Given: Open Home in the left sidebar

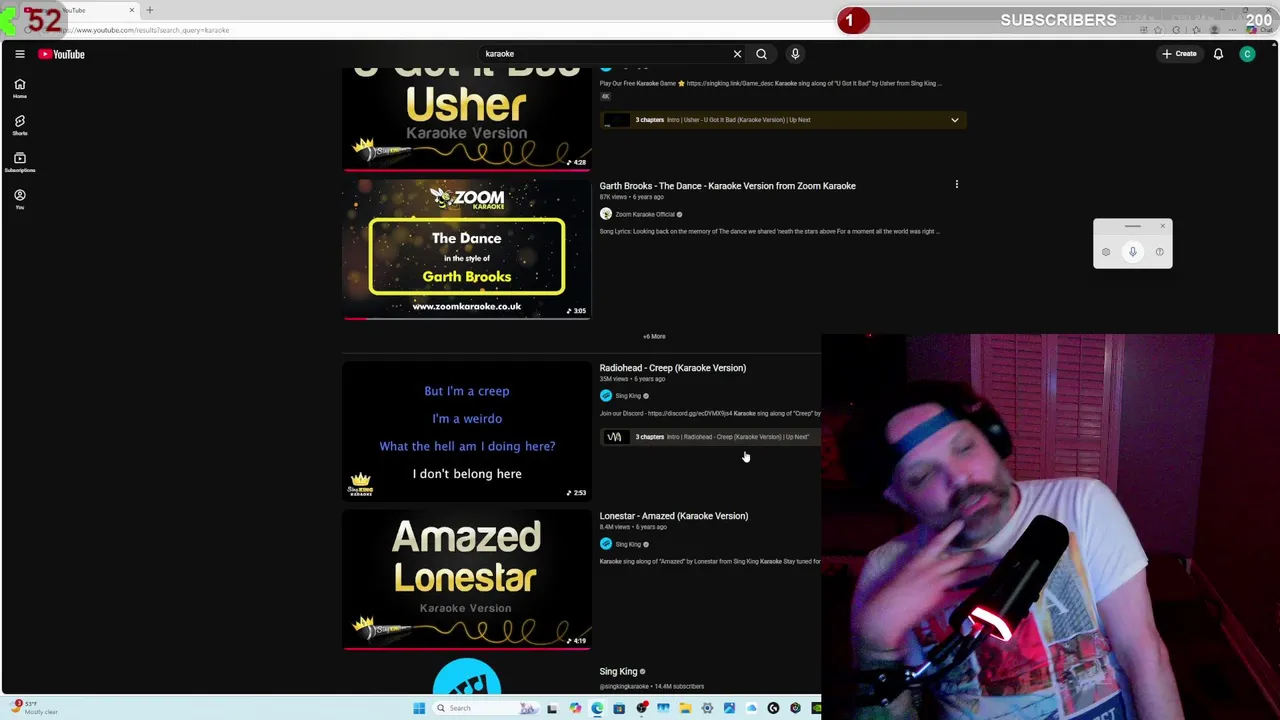Looking at the screenshot, I should (x=19, y=88).
